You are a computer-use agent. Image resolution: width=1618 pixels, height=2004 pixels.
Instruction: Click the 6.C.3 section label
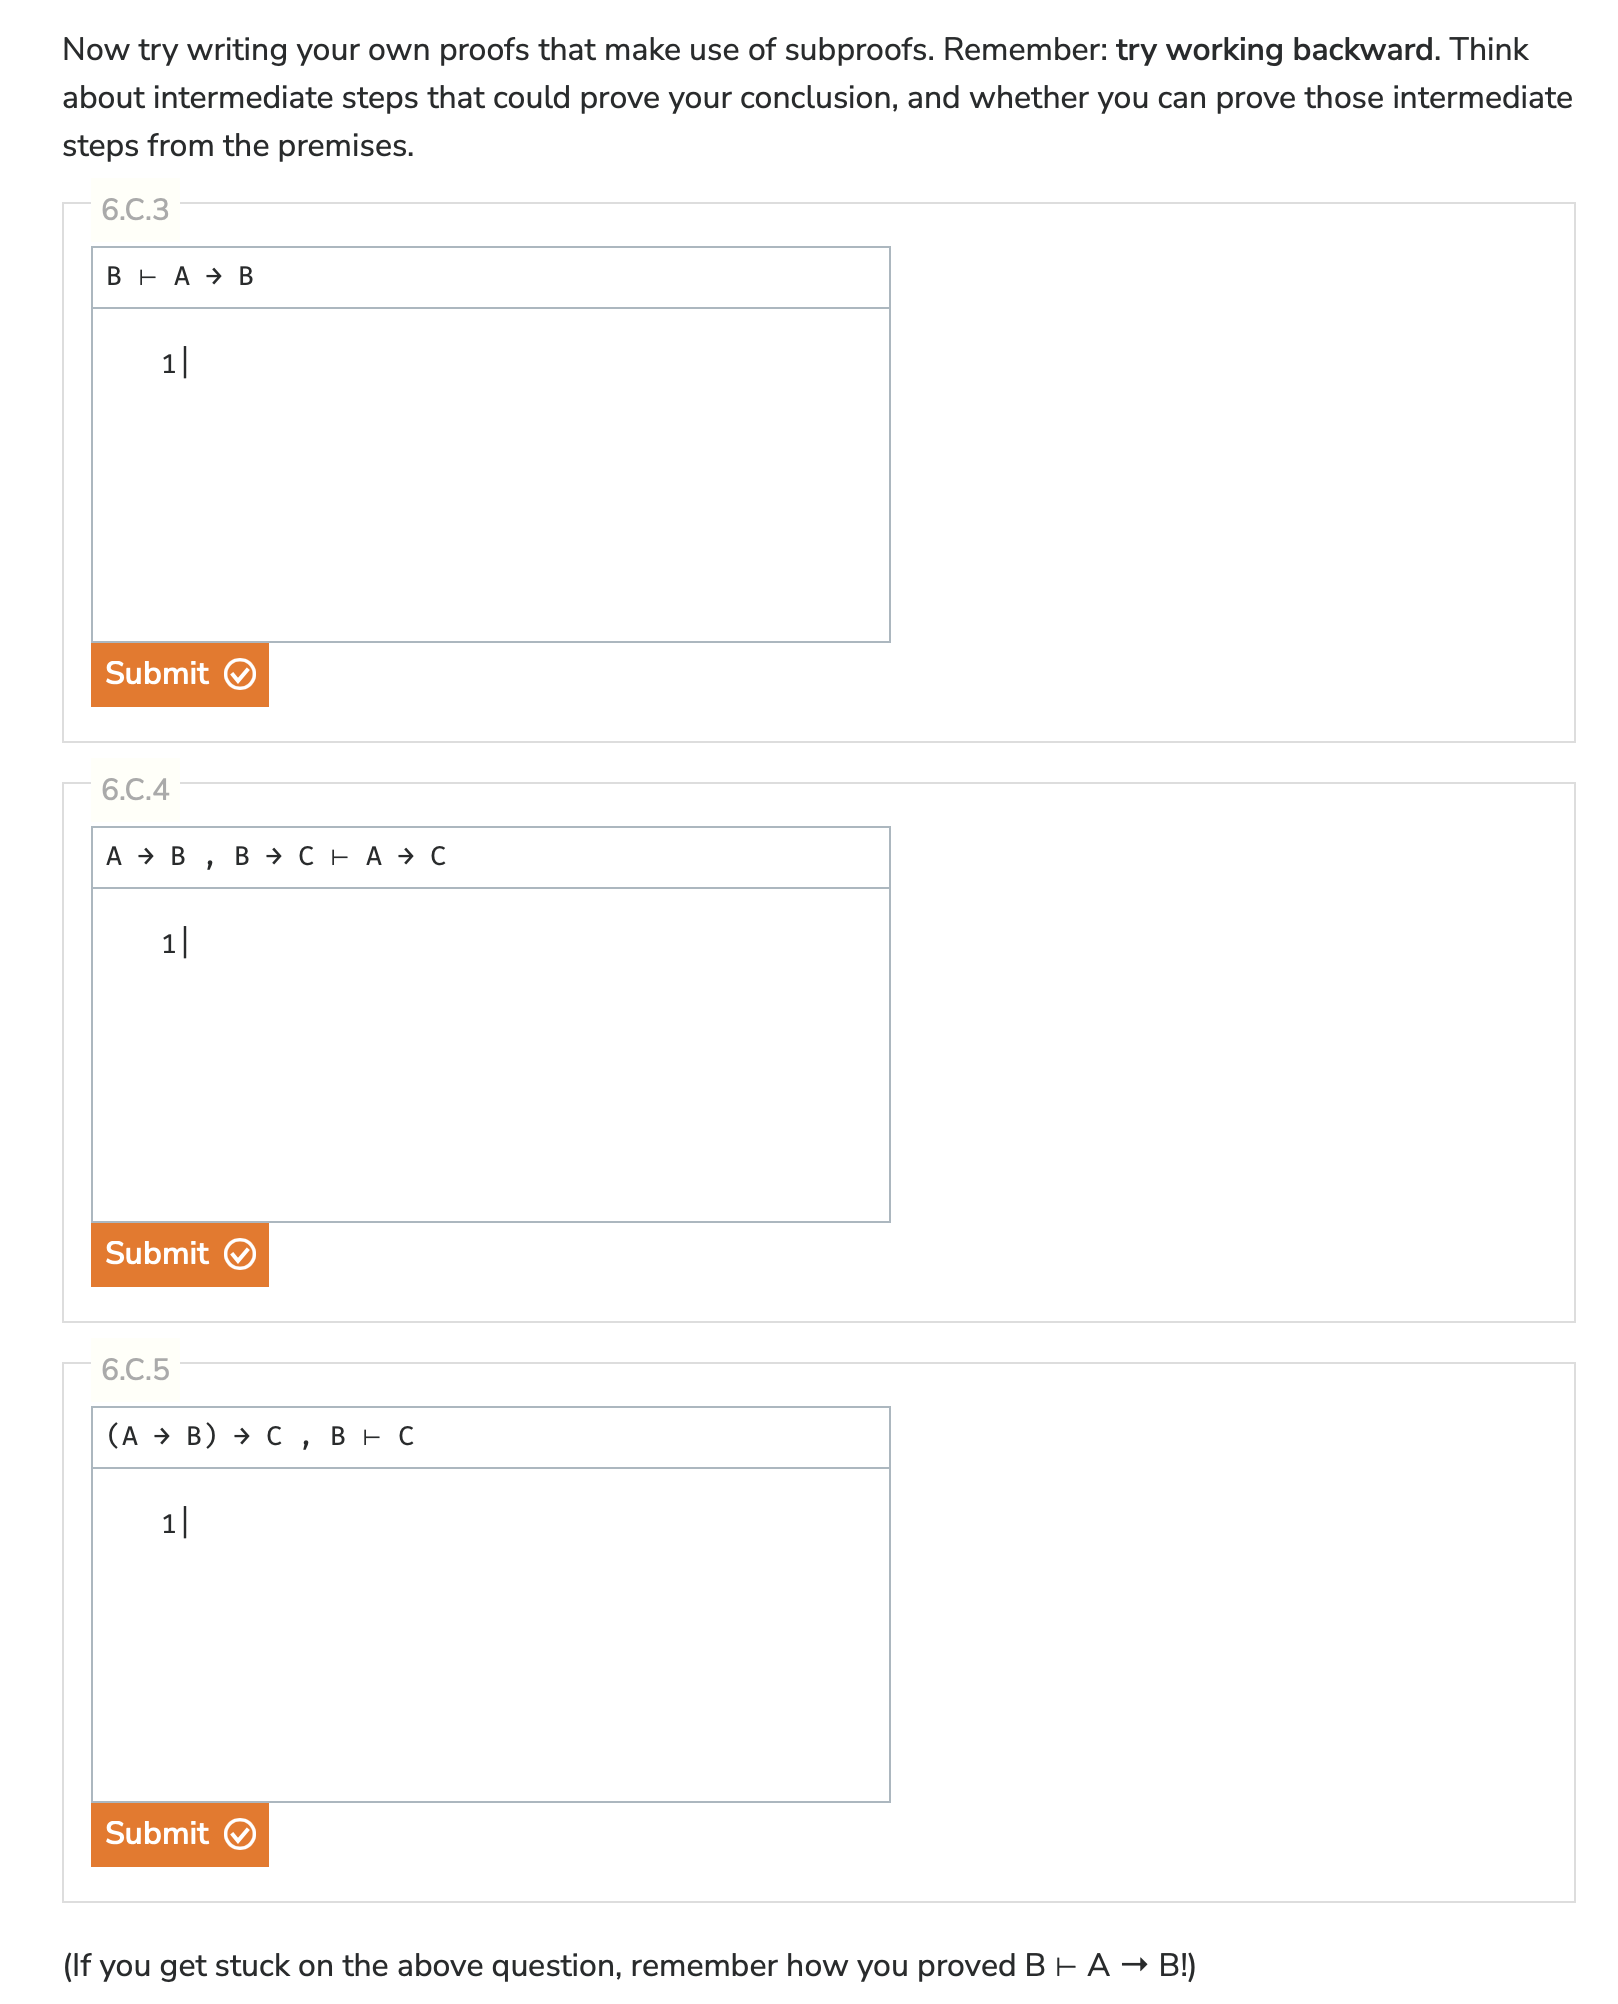coord(136,210)
